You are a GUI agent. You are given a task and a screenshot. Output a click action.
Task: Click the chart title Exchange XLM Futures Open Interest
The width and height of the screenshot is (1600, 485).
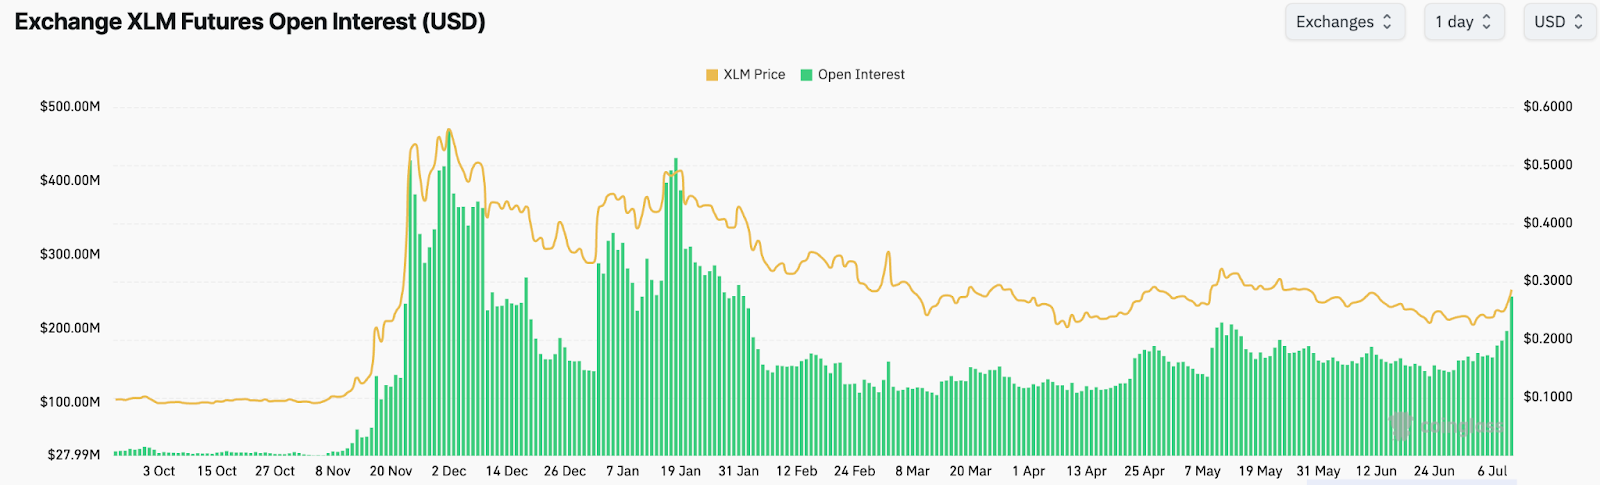pyautogui.click(x=250, y=22)
